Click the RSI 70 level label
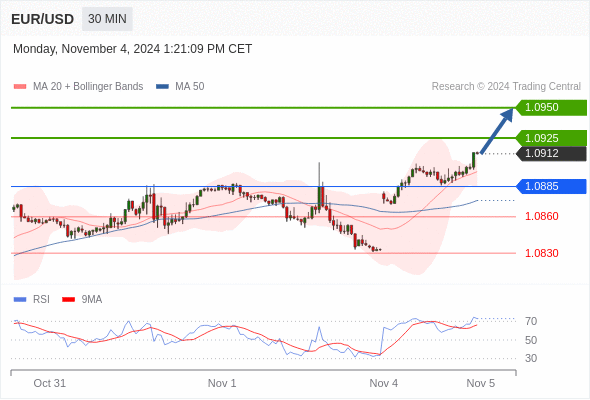The image size is (590, 400). 531,321
